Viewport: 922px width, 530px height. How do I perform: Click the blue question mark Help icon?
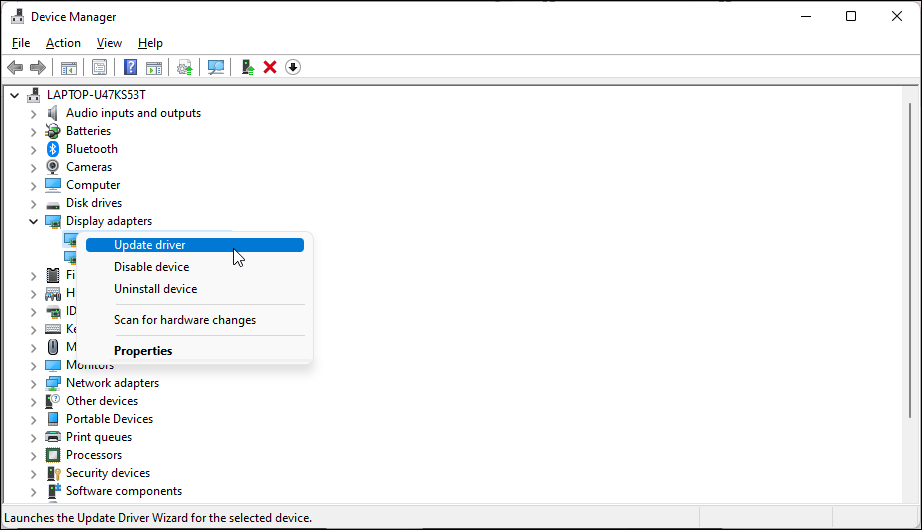point(131,68)
